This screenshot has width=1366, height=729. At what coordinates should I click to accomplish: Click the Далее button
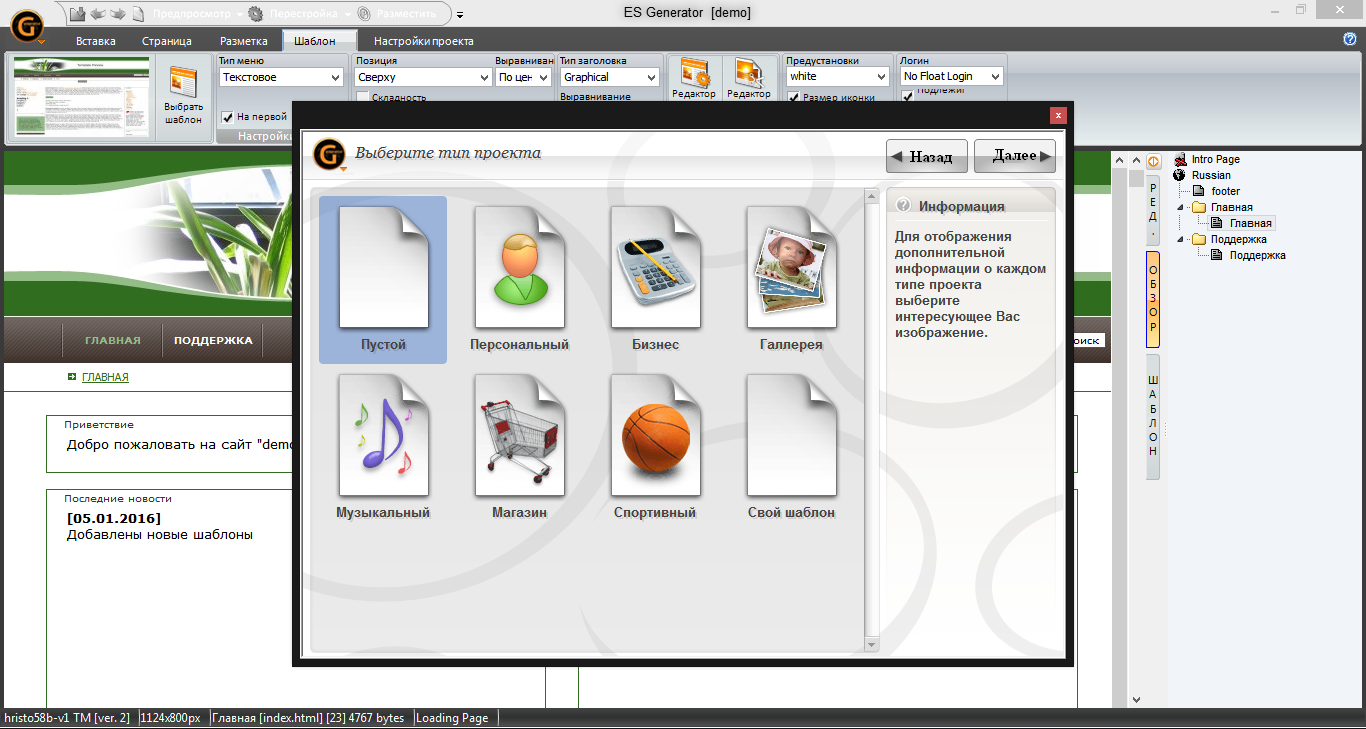[1014, 156]
